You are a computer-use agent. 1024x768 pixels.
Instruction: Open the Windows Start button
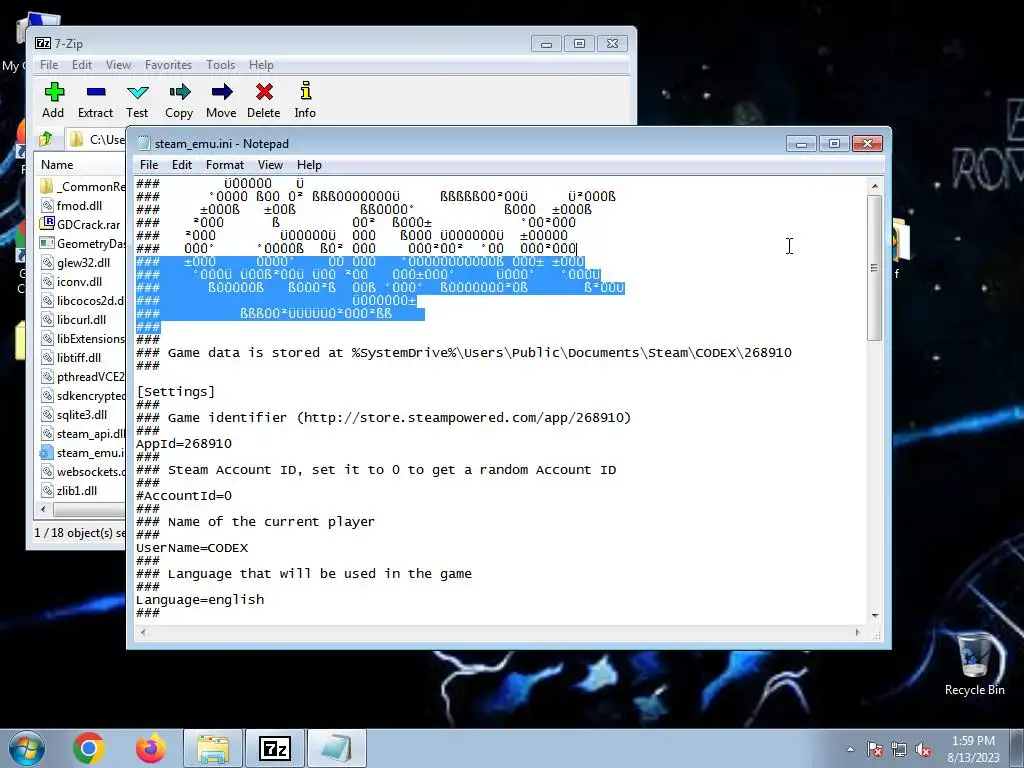tap(26, 748)
